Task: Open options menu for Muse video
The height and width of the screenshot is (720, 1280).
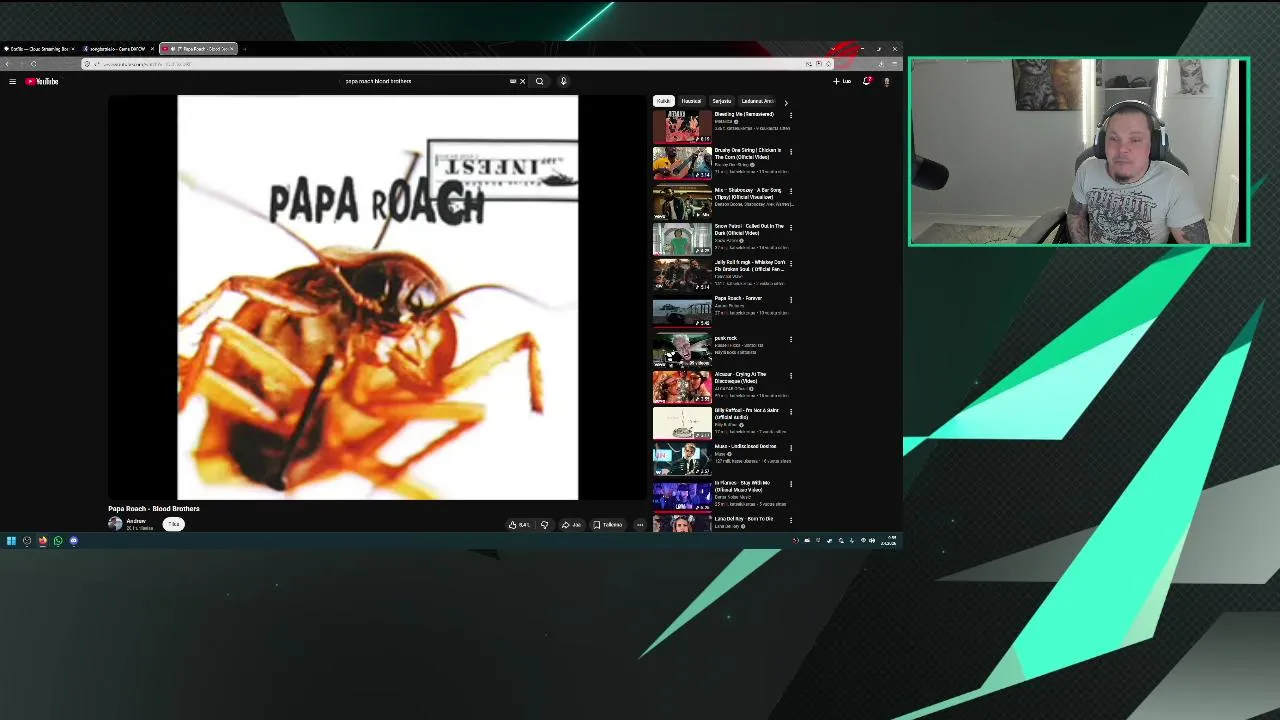Action: (791, 448)
